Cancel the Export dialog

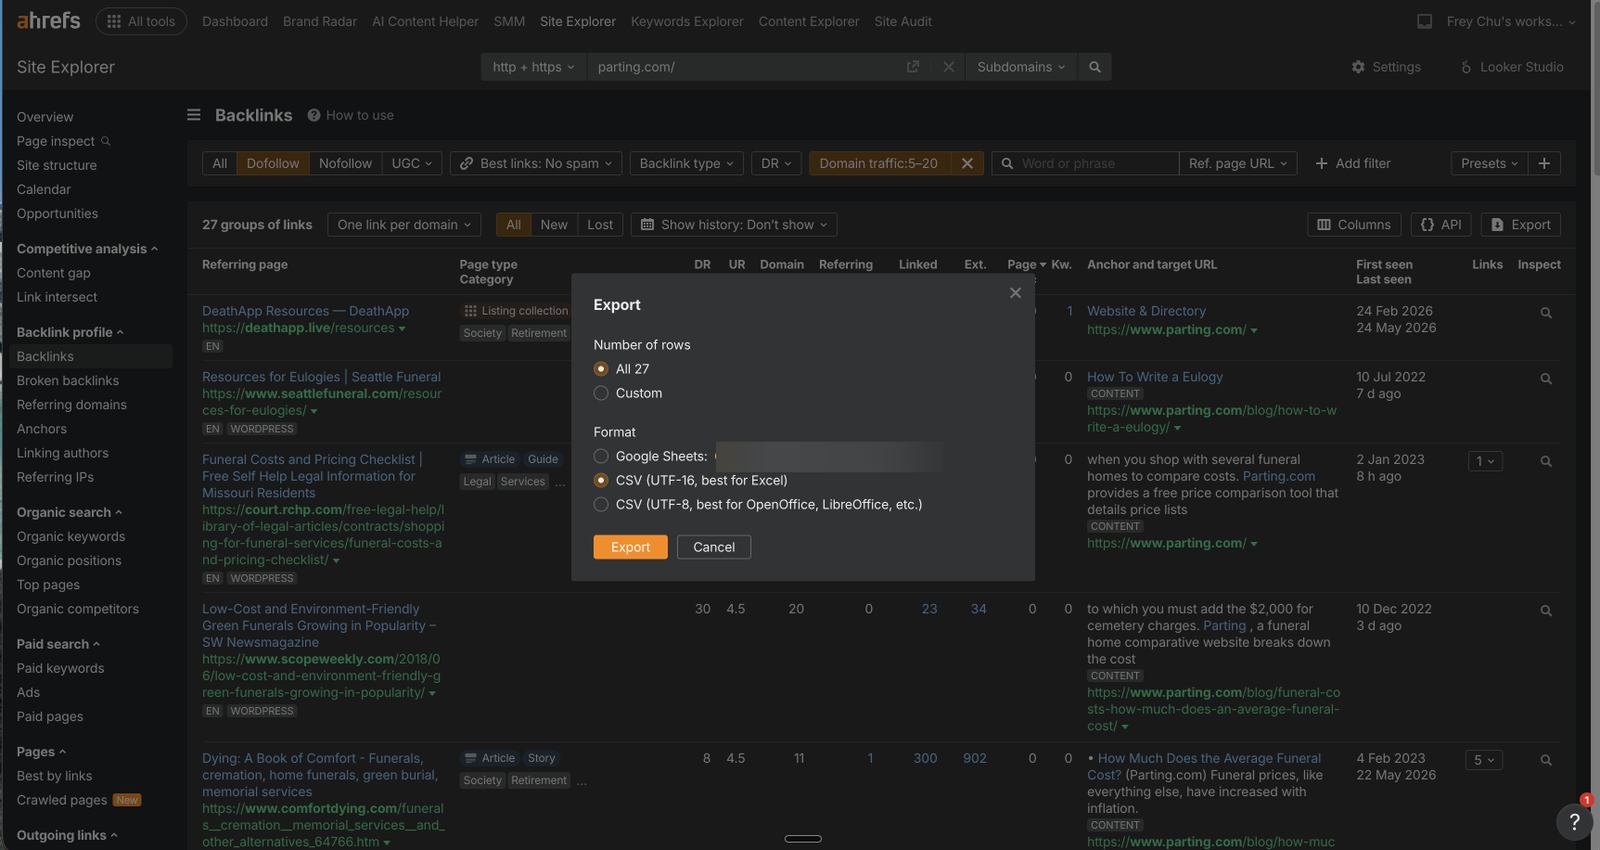pyautogui.click(x=714, y=547)
